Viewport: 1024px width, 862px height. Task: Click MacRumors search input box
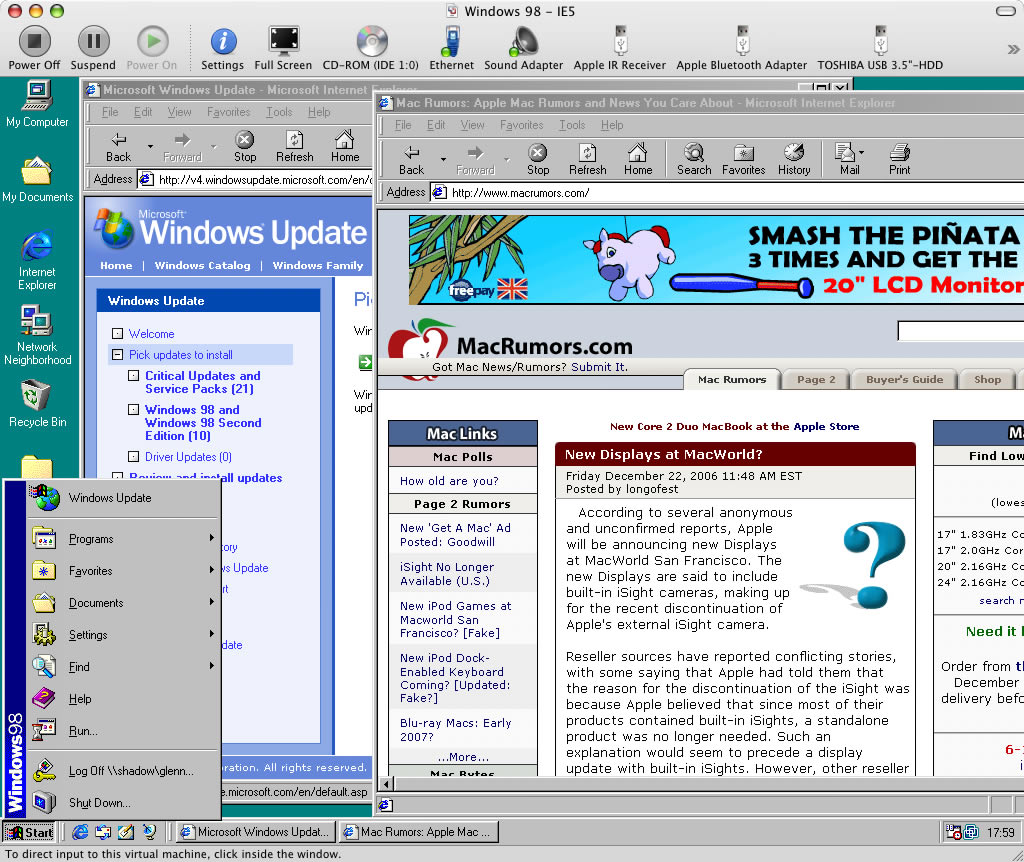[x=961, y=331]
